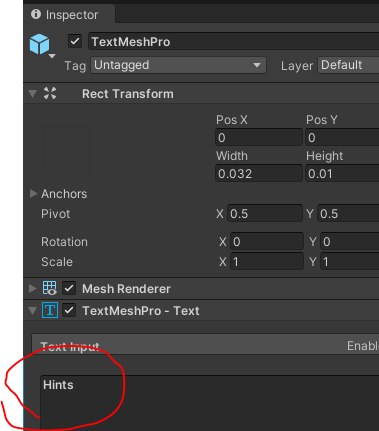Expand the Anchors foldout

[33, 194]
